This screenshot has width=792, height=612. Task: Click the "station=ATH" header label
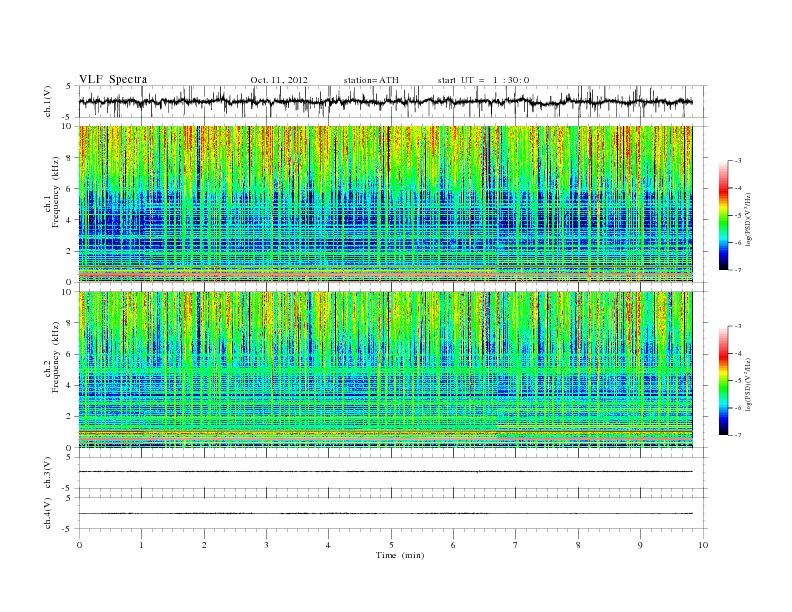click(x=371, y=80)
